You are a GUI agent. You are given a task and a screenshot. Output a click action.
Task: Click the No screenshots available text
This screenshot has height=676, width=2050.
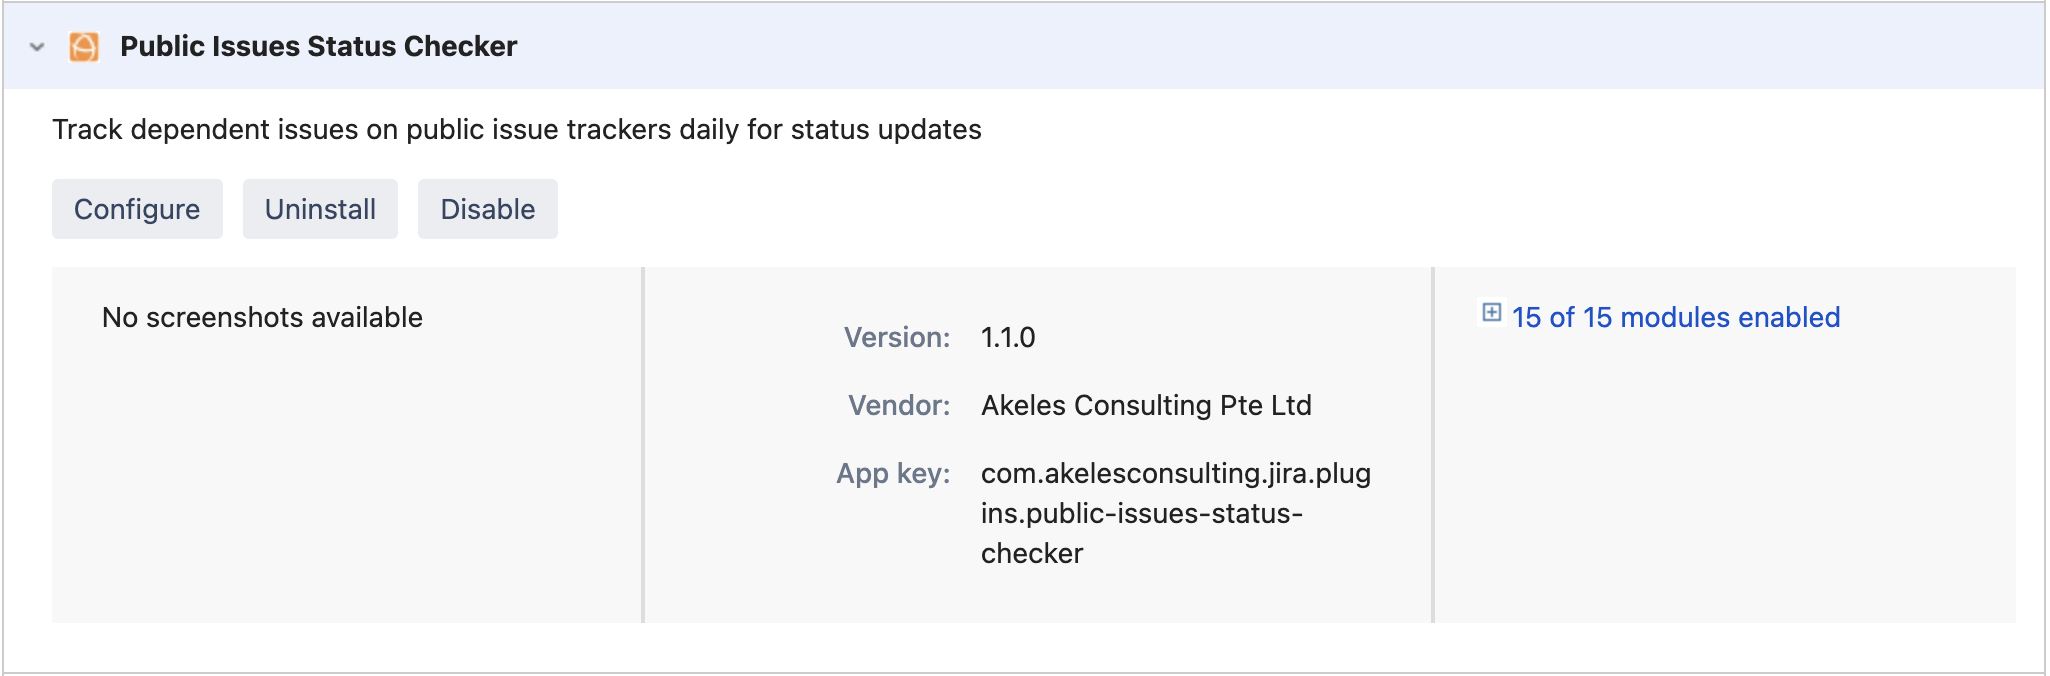point(262,318)
